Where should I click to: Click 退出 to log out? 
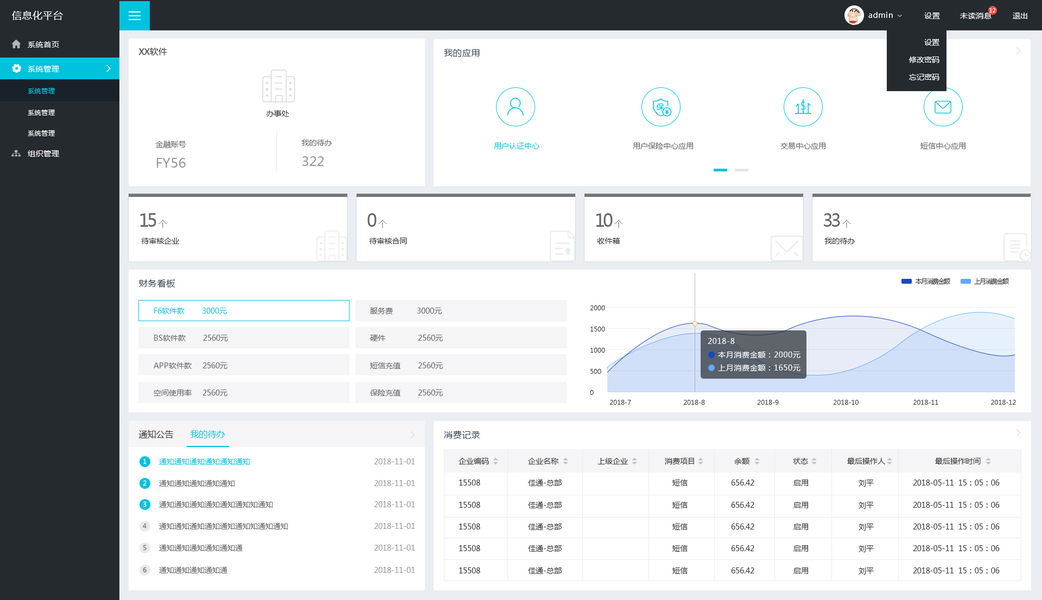pos(1019,16)
